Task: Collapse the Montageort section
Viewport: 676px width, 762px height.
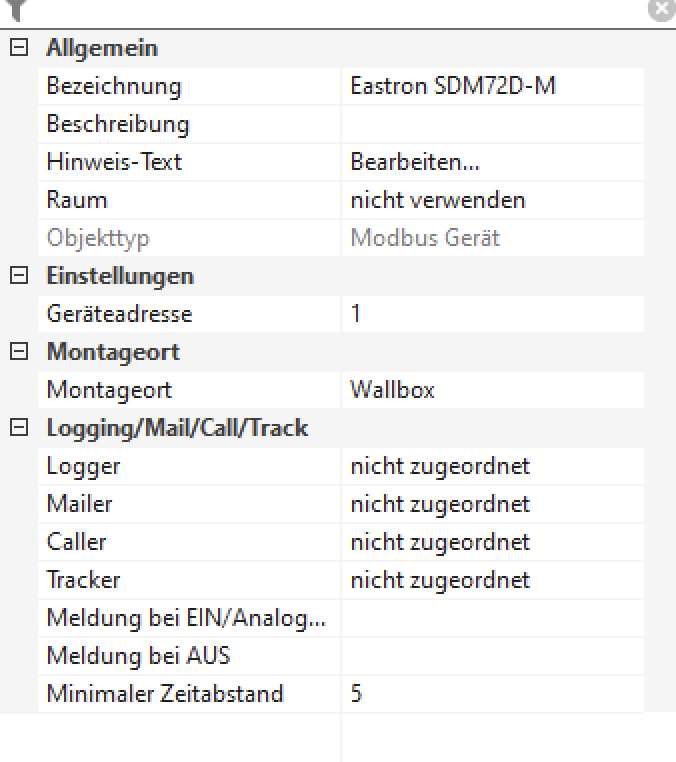Action: [17, 352]
